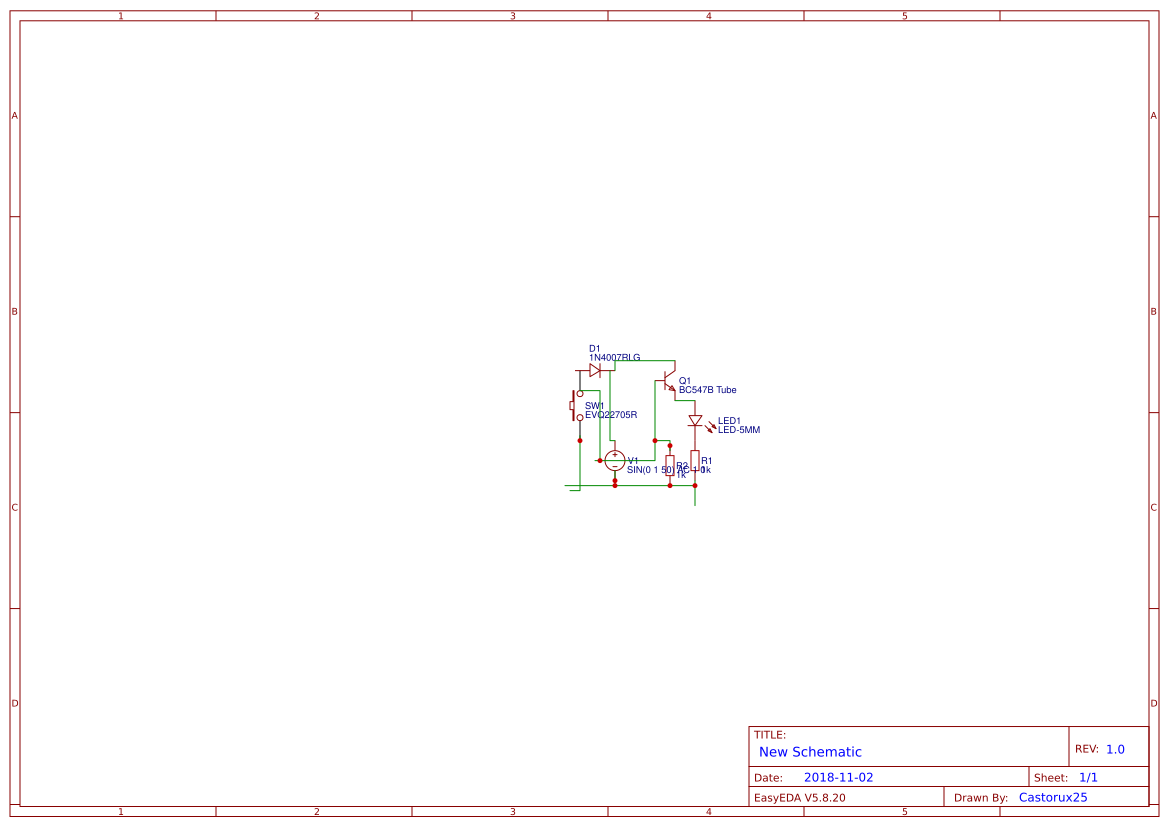The image size is (1169, 827).
Task: Click the SIN(0 1 50) source value
Action: pyautogui.click(x=650, y=471)
